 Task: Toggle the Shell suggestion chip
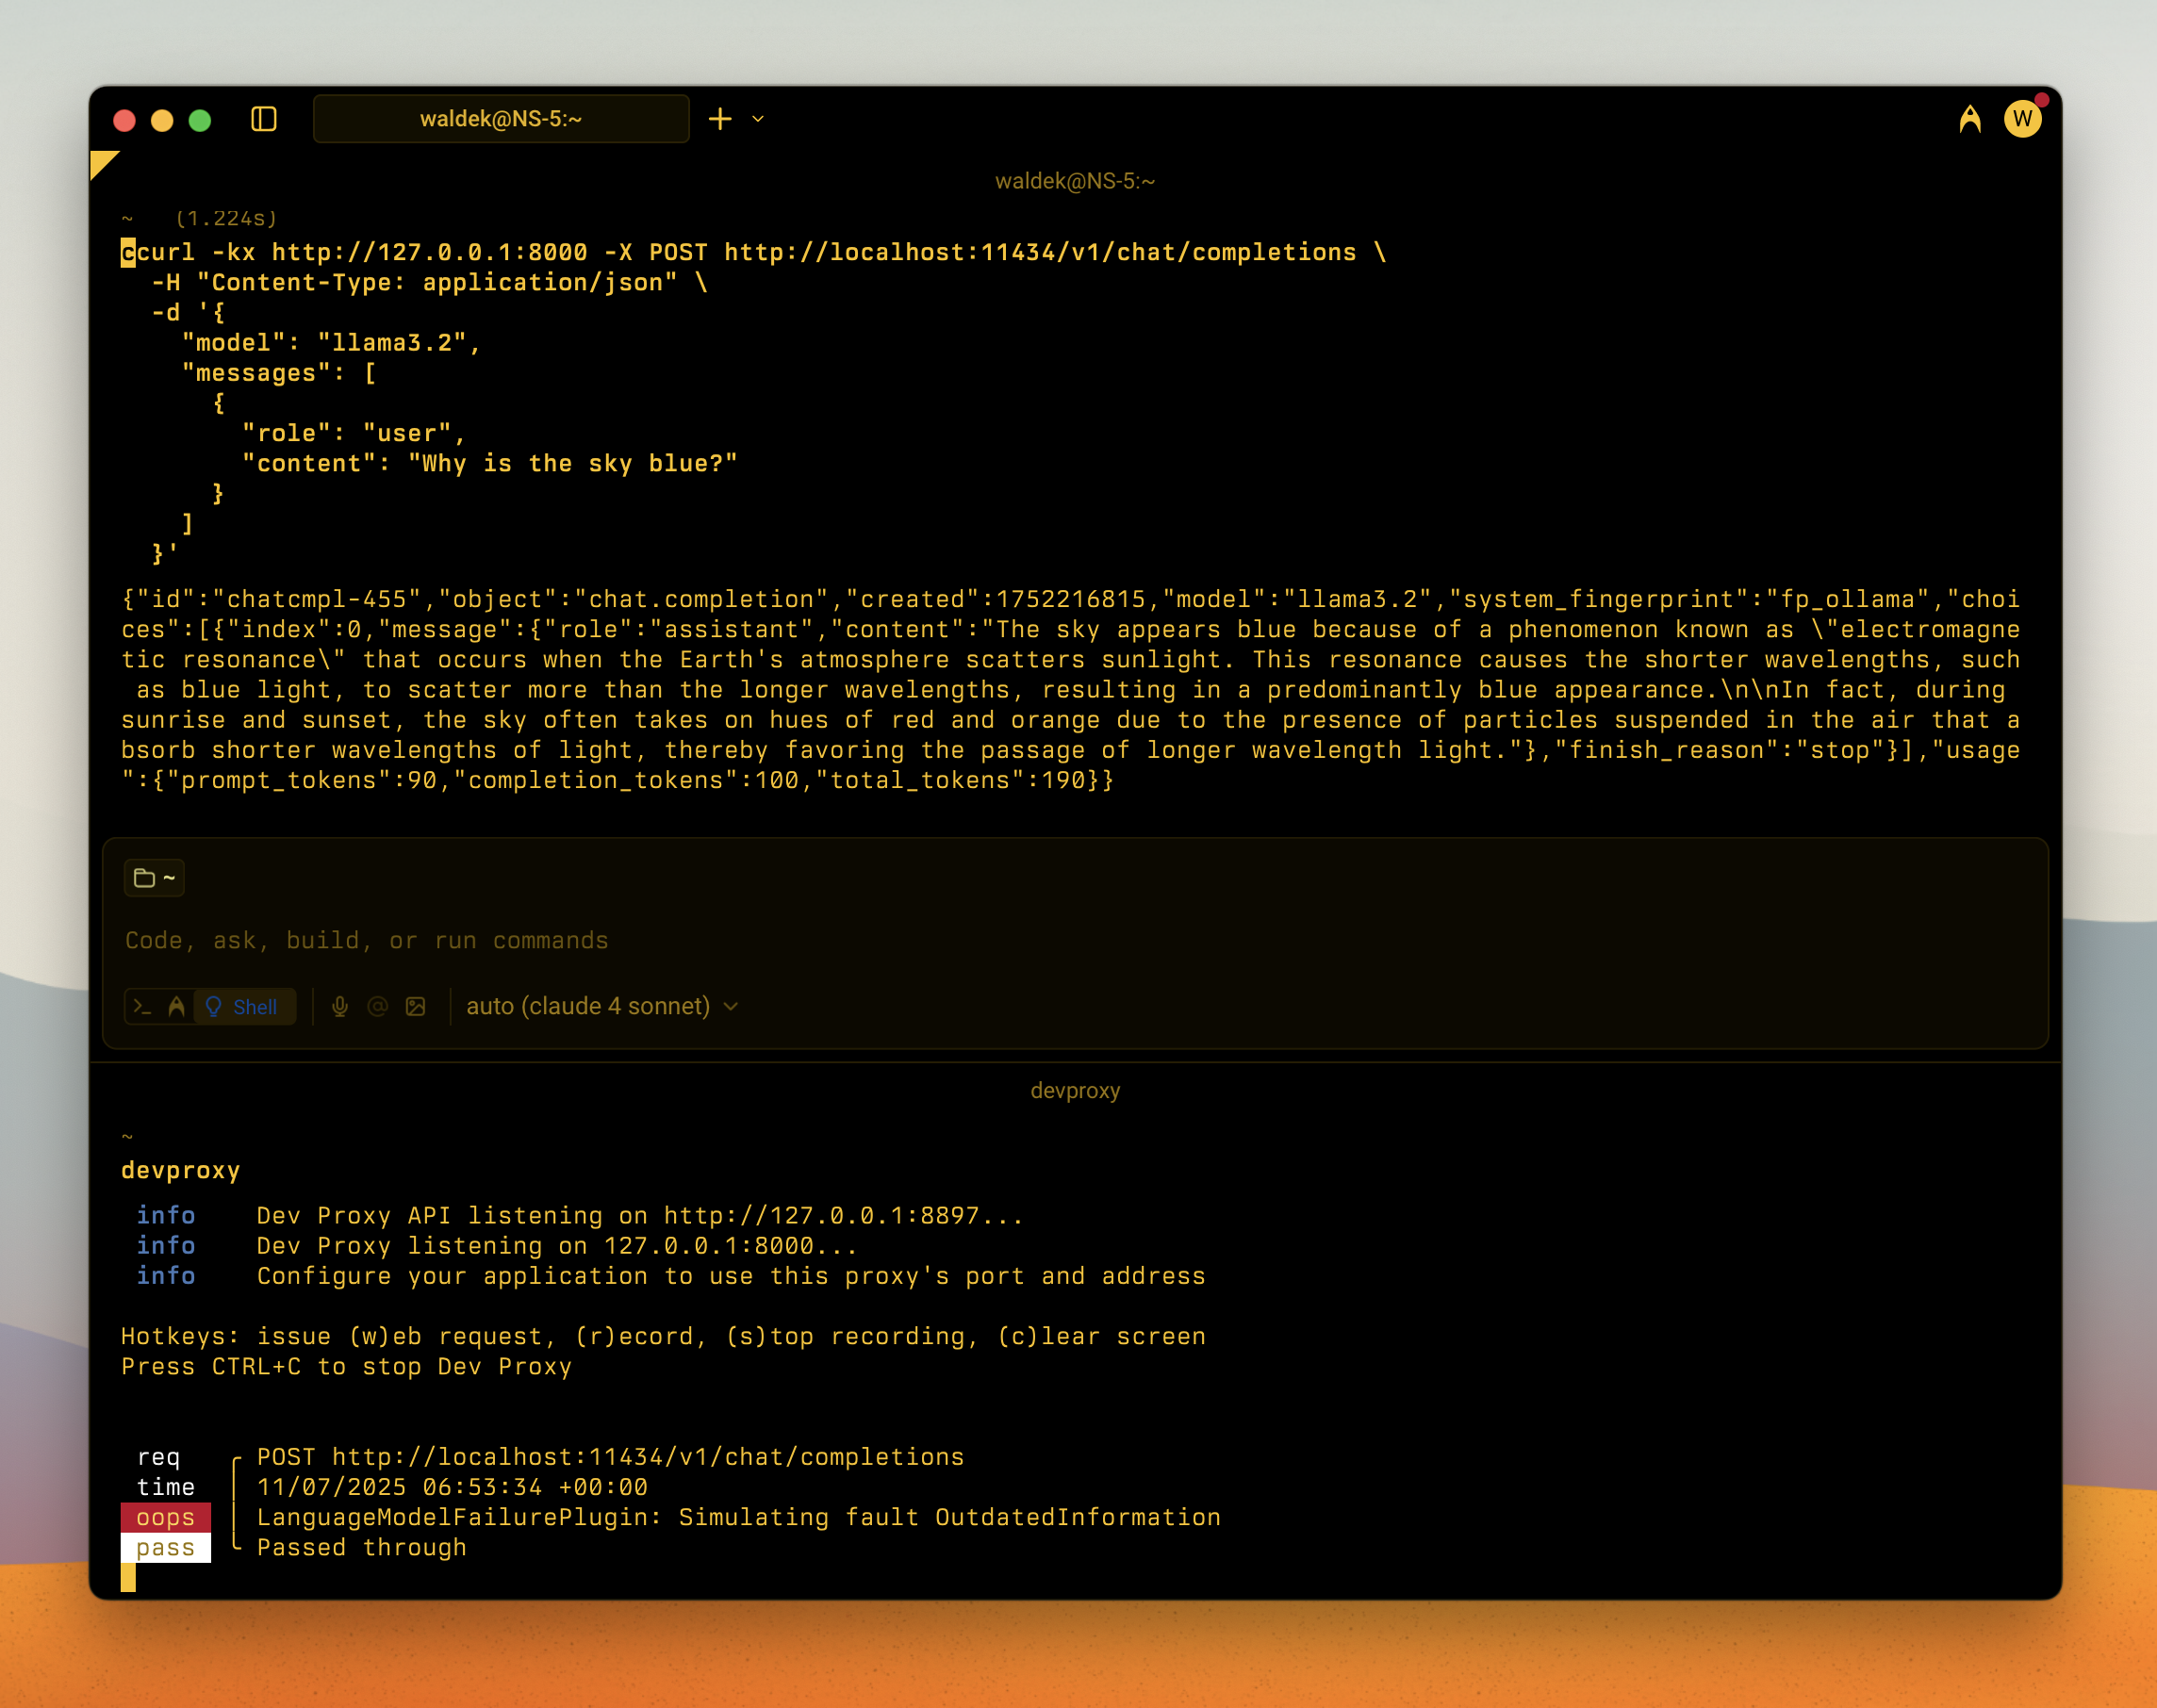tap(245, 1006)
